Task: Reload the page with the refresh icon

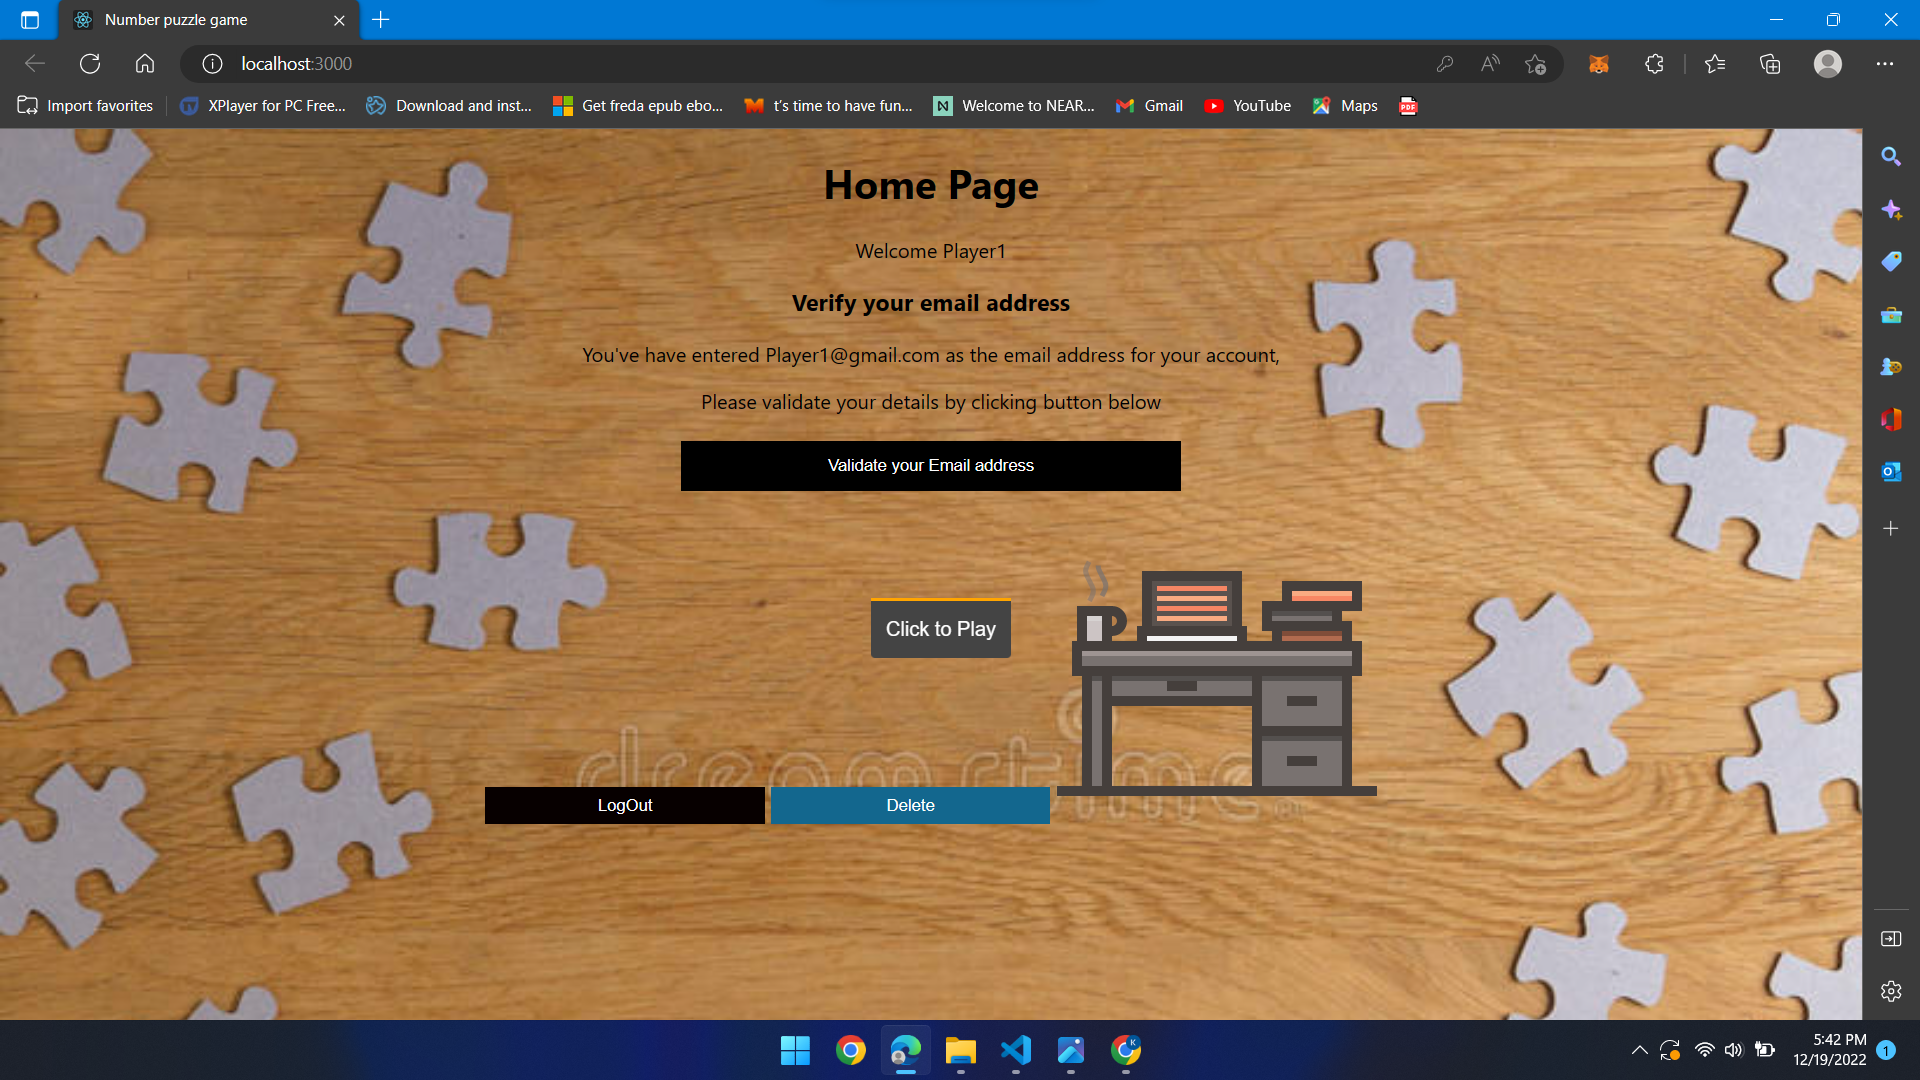Action: click(x=90, y=64)
